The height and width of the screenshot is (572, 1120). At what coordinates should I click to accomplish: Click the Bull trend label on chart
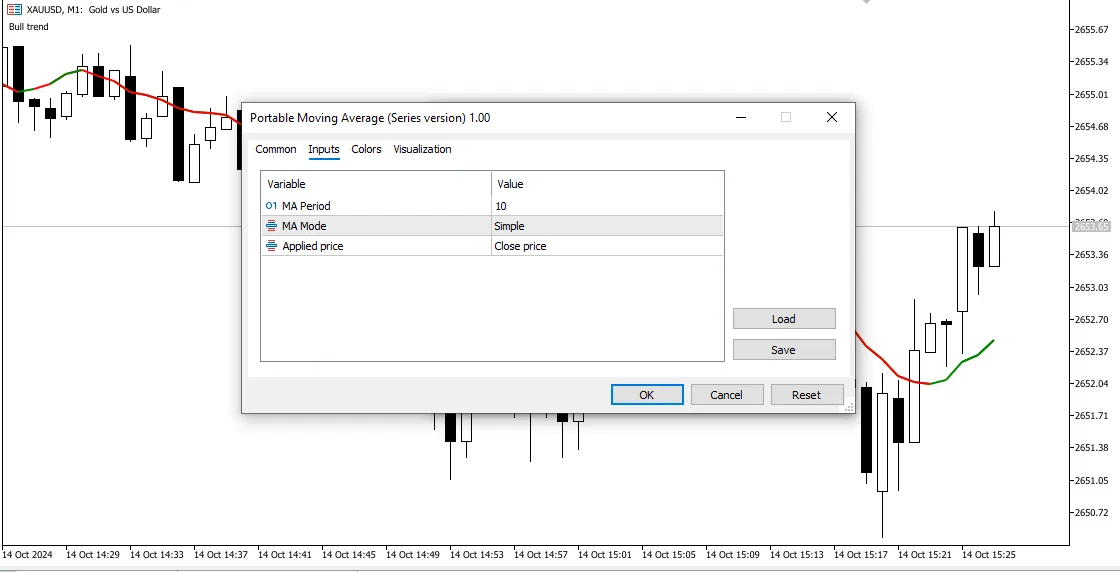(29, 27)
